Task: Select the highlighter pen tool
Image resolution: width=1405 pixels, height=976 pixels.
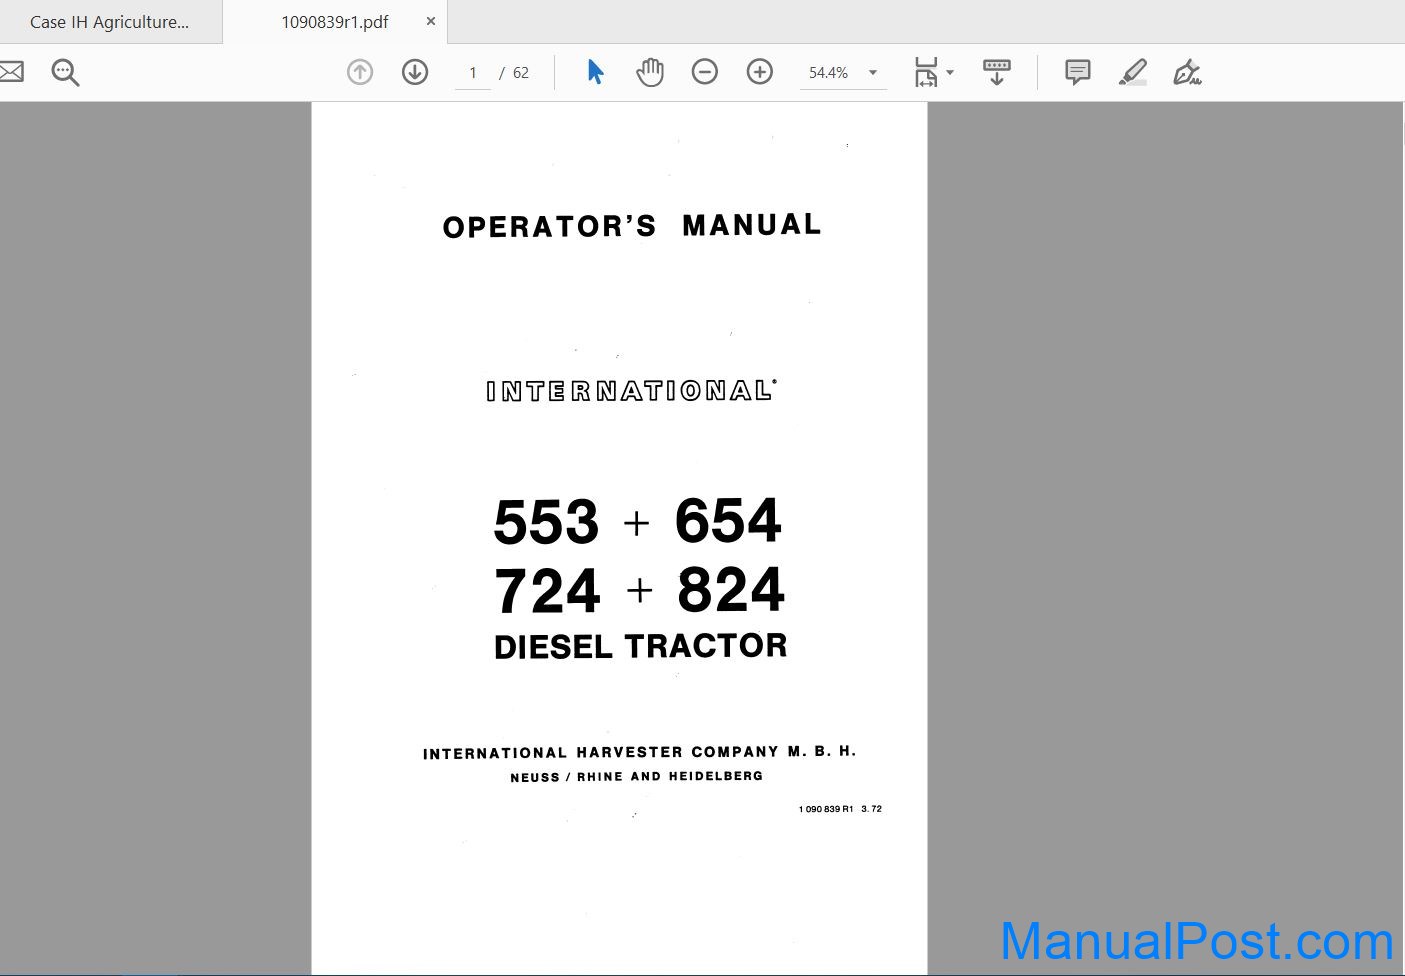Action: [1133, 72]
